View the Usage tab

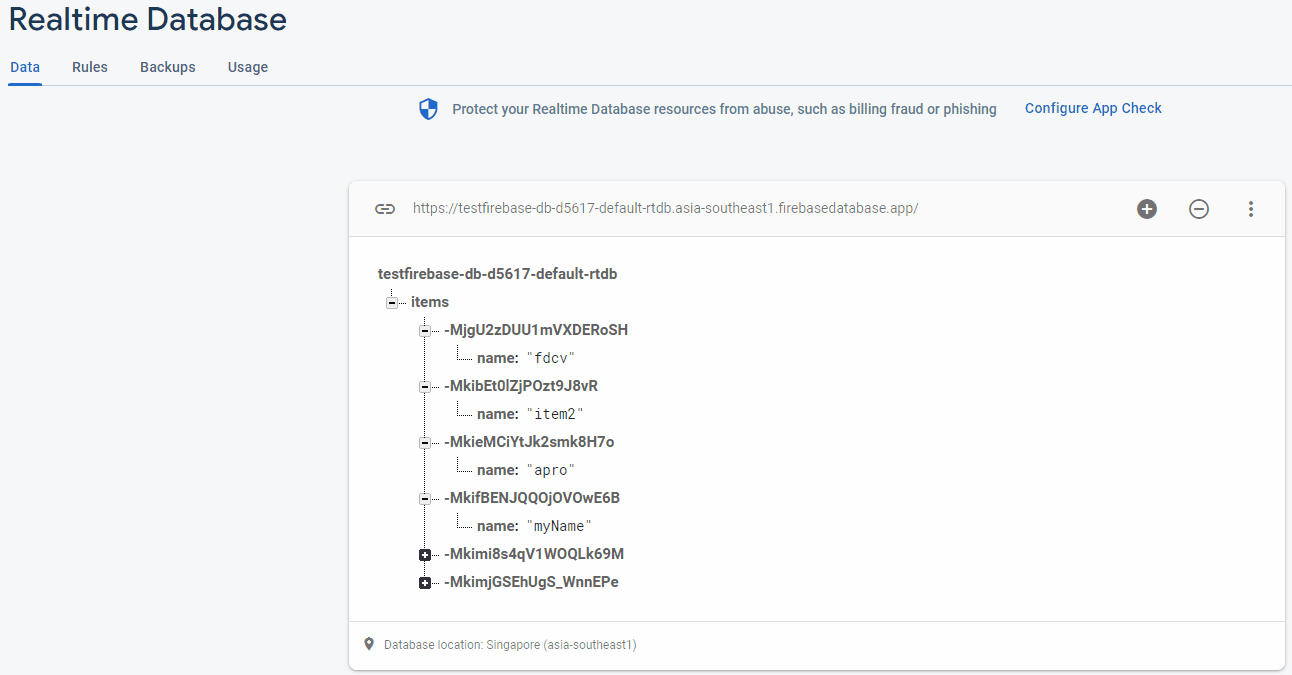coord(248,67)
